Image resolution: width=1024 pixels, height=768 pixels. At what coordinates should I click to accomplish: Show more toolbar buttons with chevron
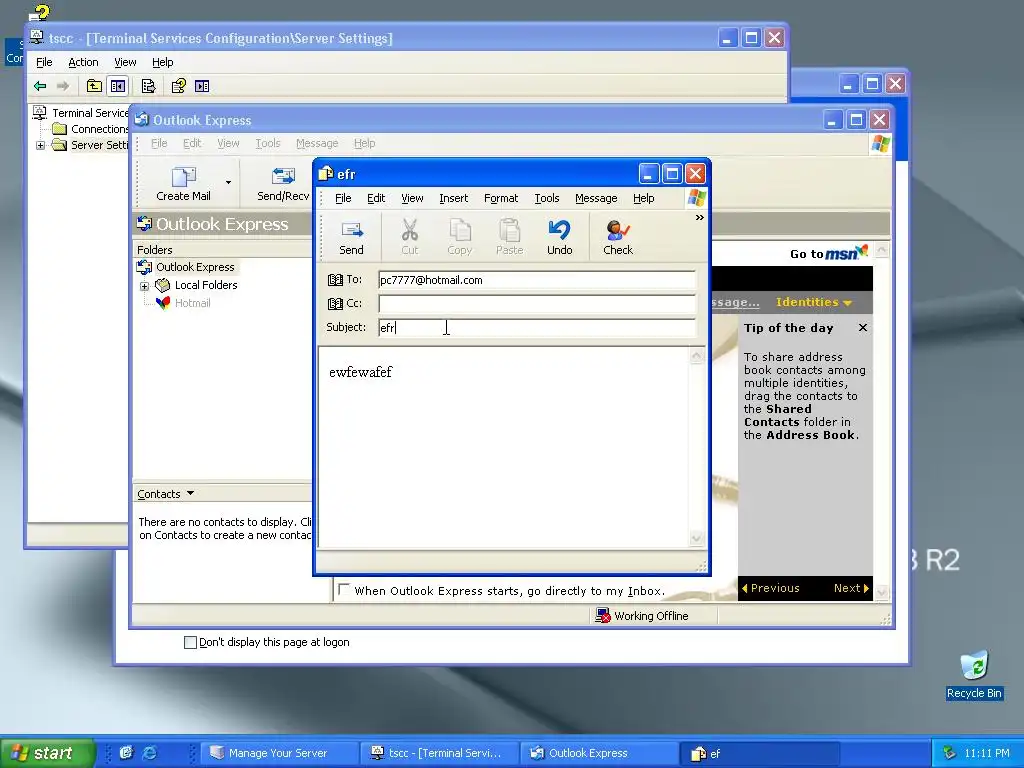(699, 217)
